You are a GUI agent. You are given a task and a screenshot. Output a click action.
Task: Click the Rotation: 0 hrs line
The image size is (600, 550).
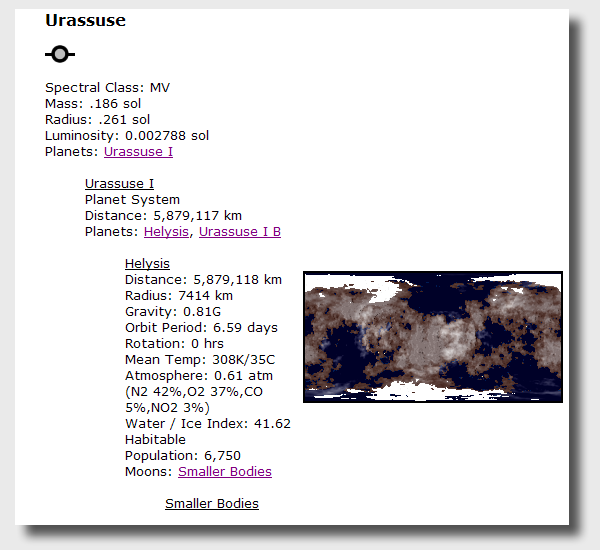[x=174, y=344]
